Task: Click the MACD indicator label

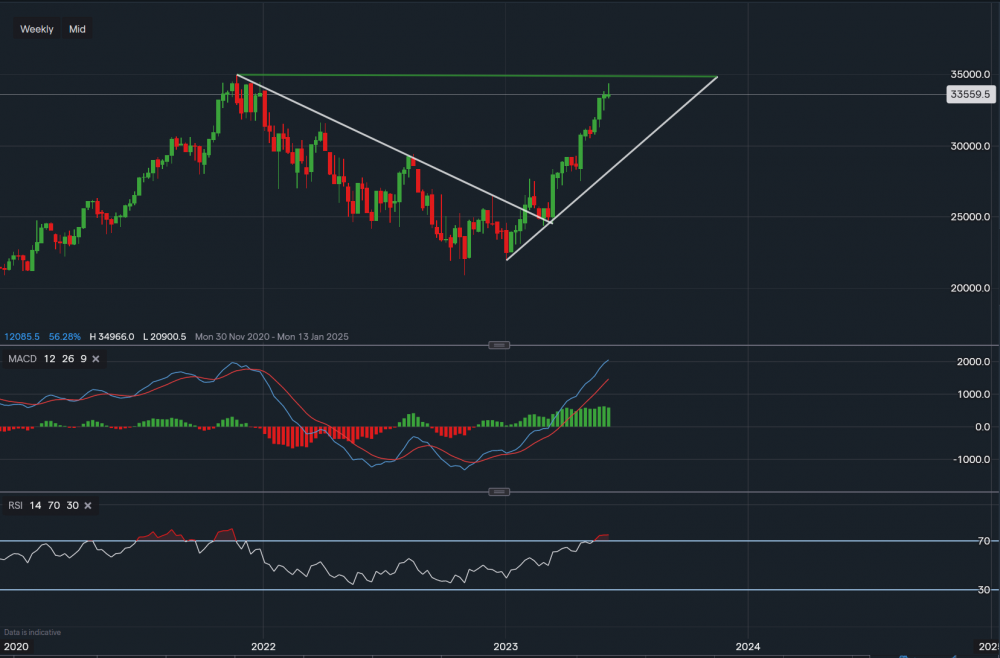Action: [22, 359]
